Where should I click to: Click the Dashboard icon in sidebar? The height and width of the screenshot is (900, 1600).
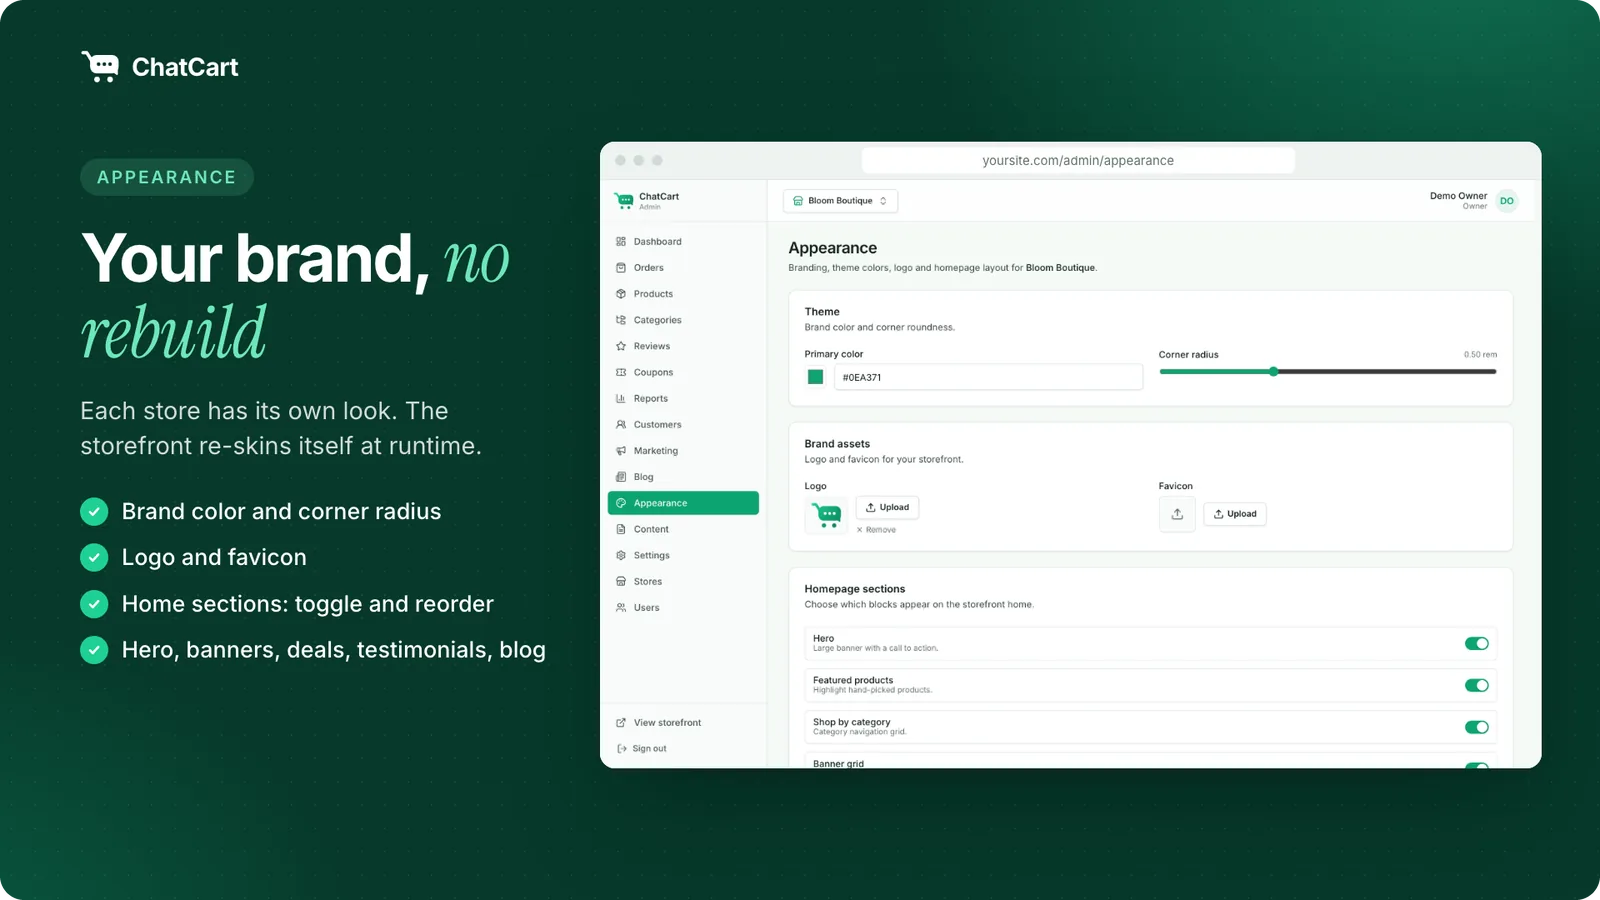(x=621, y=242)
